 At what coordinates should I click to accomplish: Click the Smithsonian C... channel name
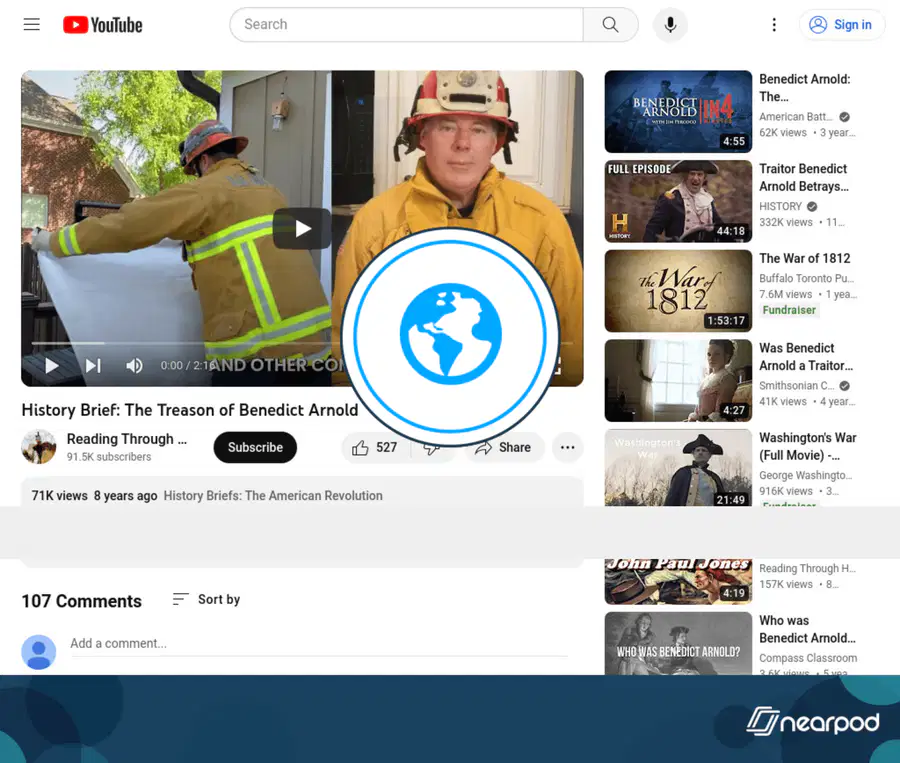[797, 385]
